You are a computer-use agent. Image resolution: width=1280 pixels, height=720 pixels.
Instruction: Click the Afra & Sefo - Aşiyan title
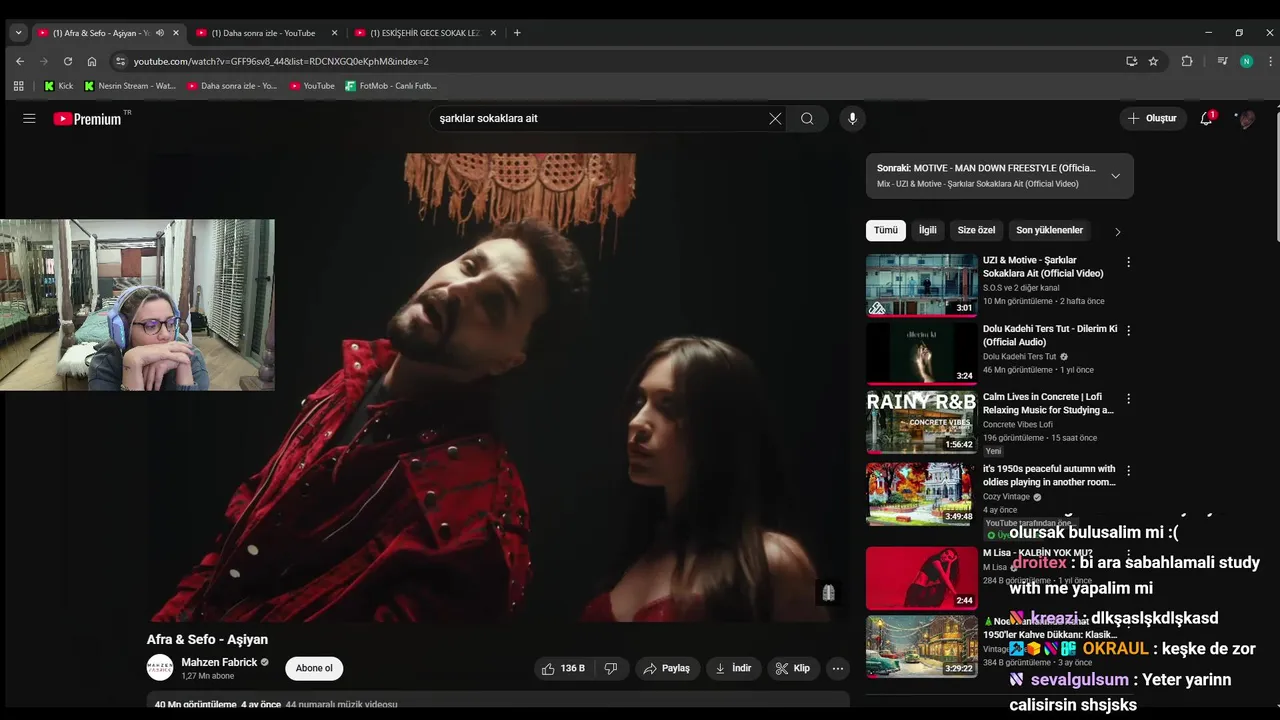(207, 640)
